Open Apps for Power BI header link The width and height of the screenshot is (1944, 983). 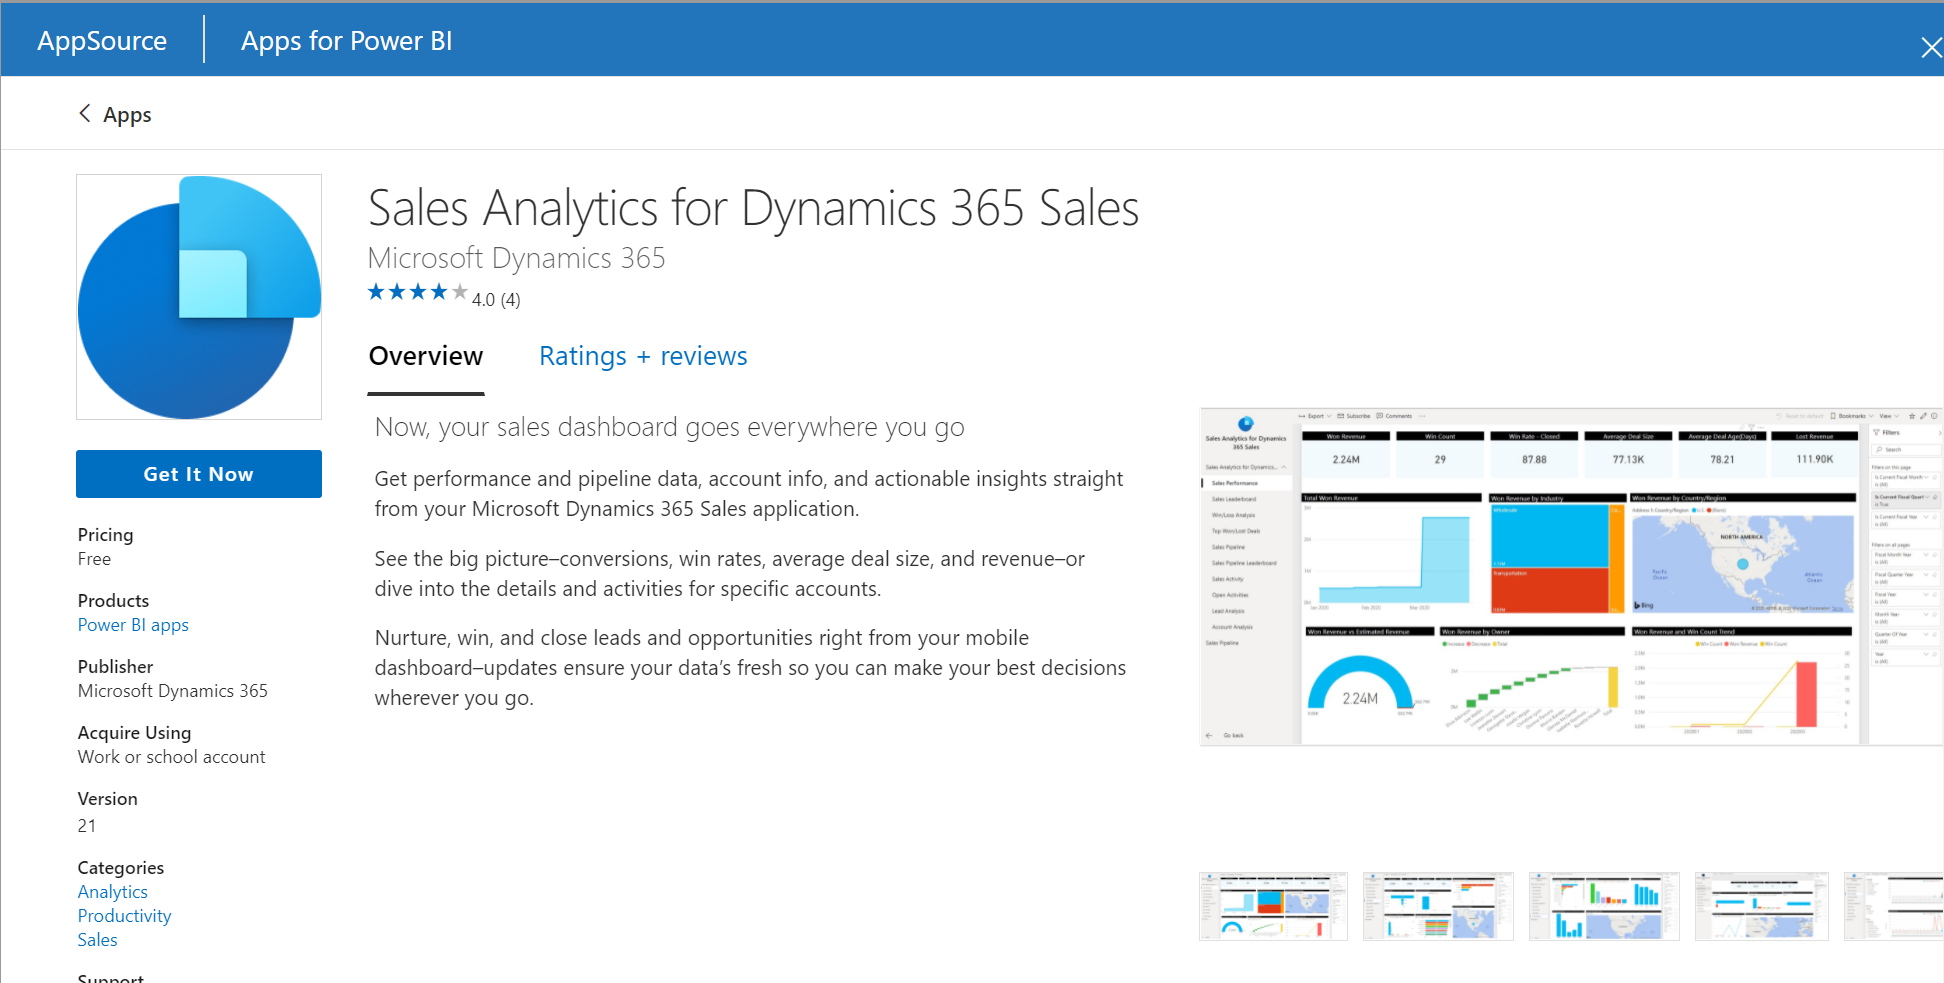(x=346, y=41)
